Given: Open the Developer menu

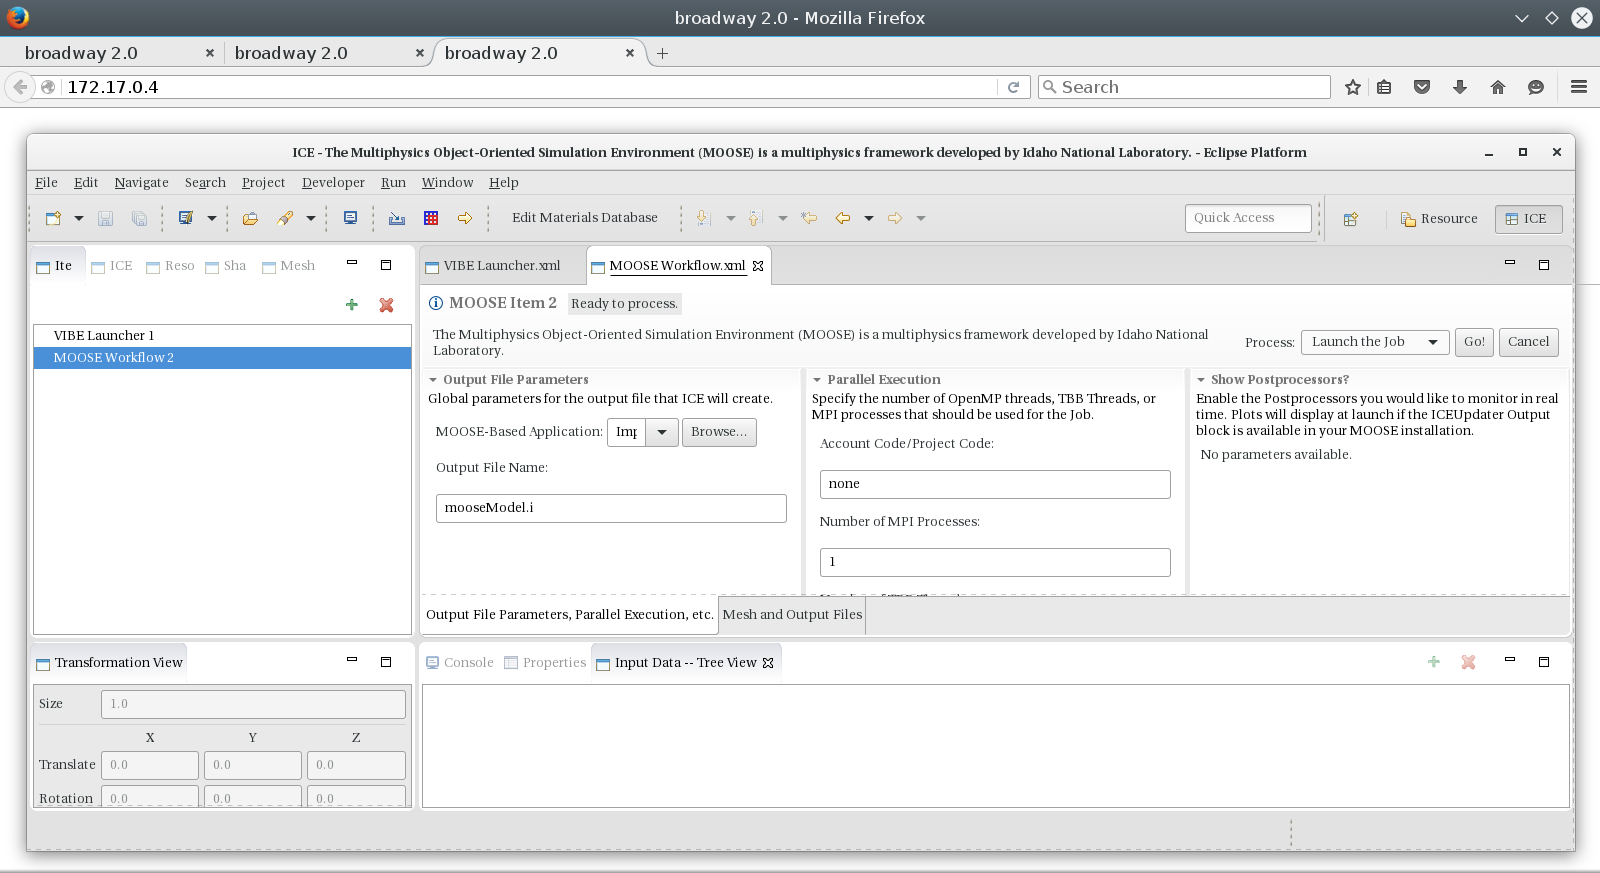Looking at the screenshot, I should [333, 183].
